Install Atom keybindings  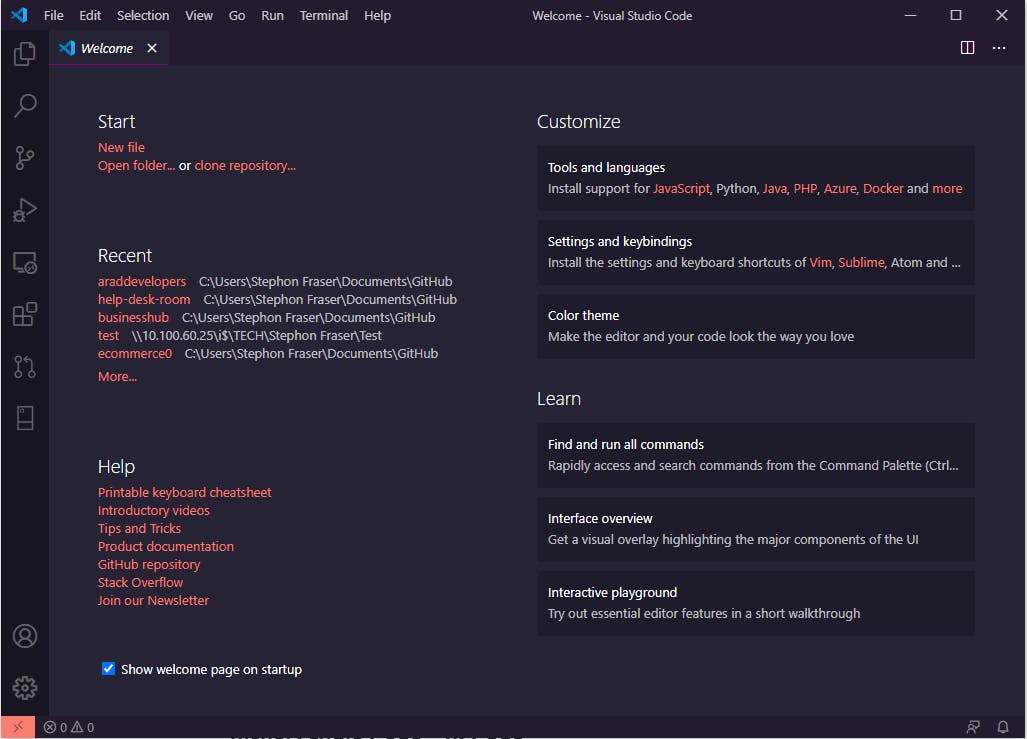point(905,263)
